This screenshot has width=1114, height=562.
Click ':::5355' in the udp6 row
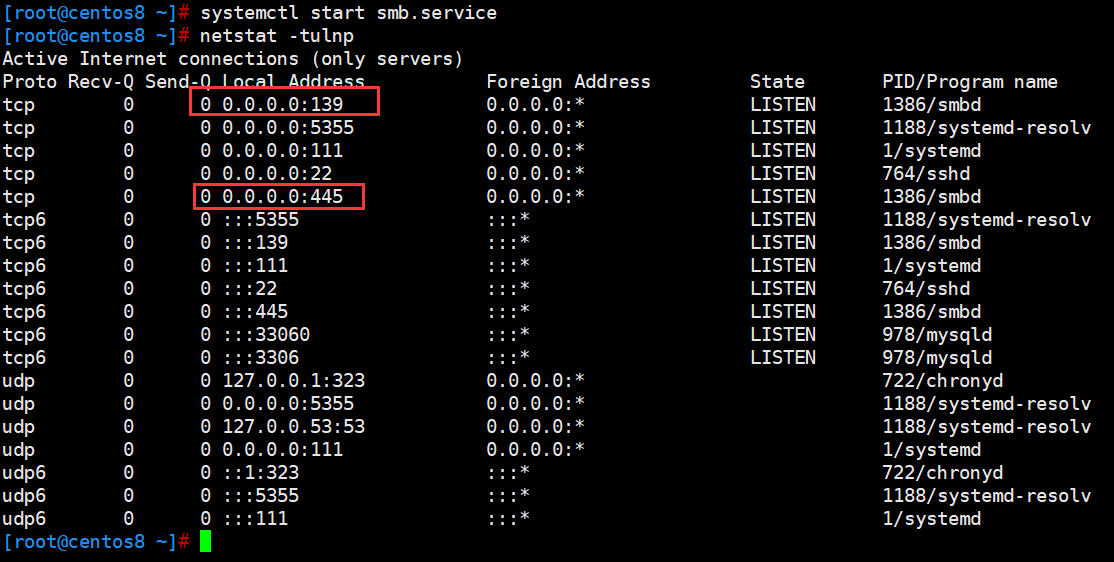coord(261,495)
